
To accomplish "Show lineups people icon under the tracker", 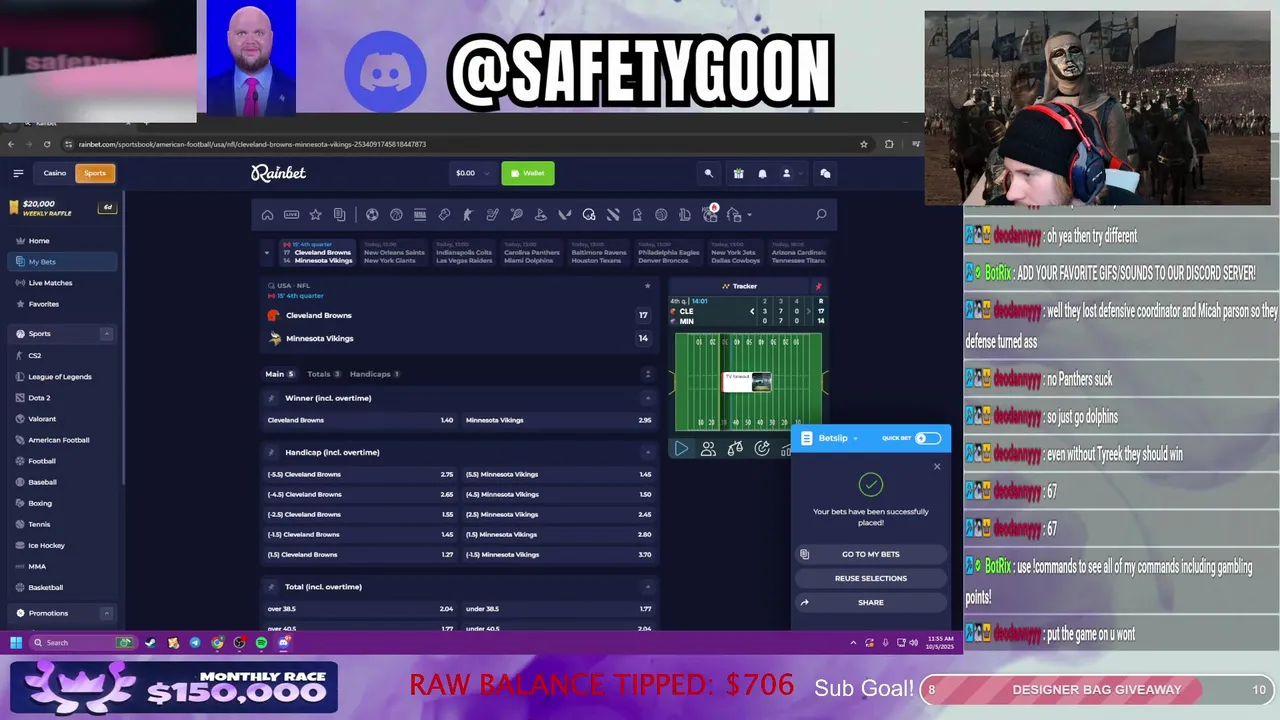I will 708,449.
